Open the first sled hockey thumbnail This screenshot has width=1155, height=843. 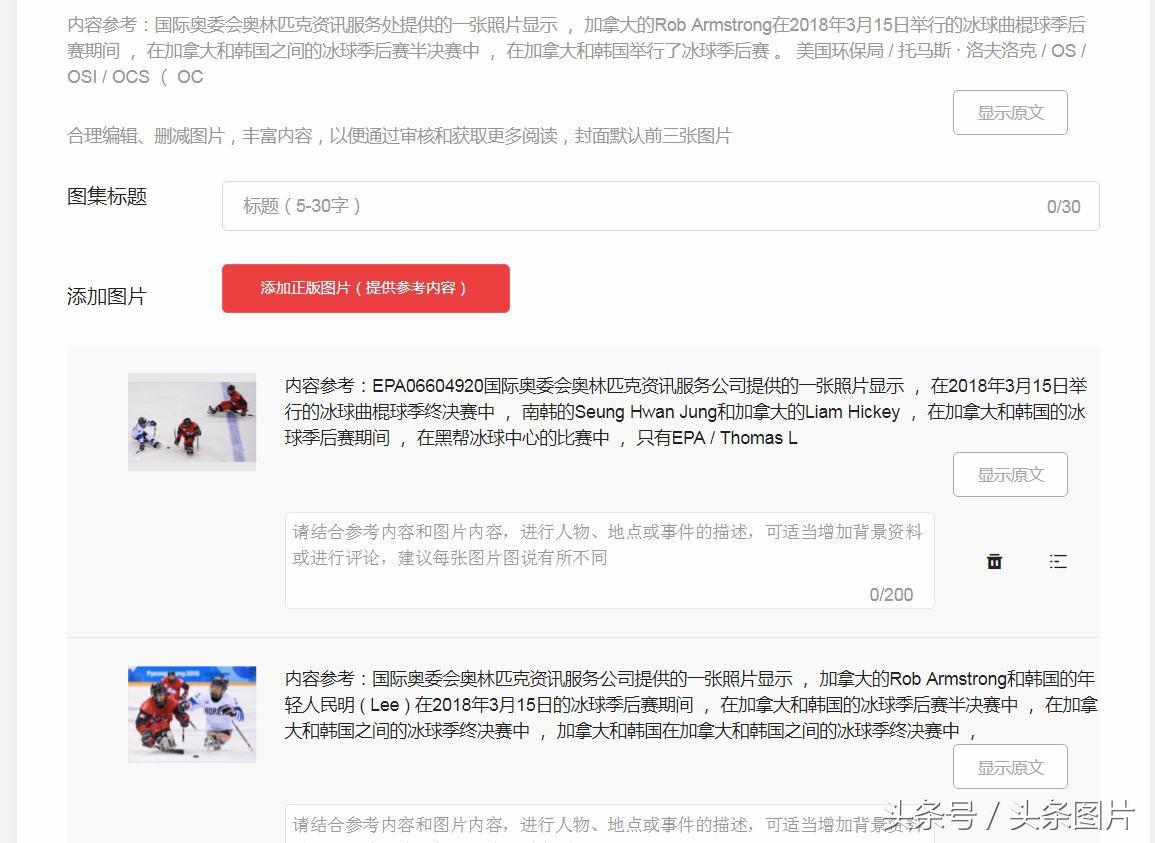192,422
